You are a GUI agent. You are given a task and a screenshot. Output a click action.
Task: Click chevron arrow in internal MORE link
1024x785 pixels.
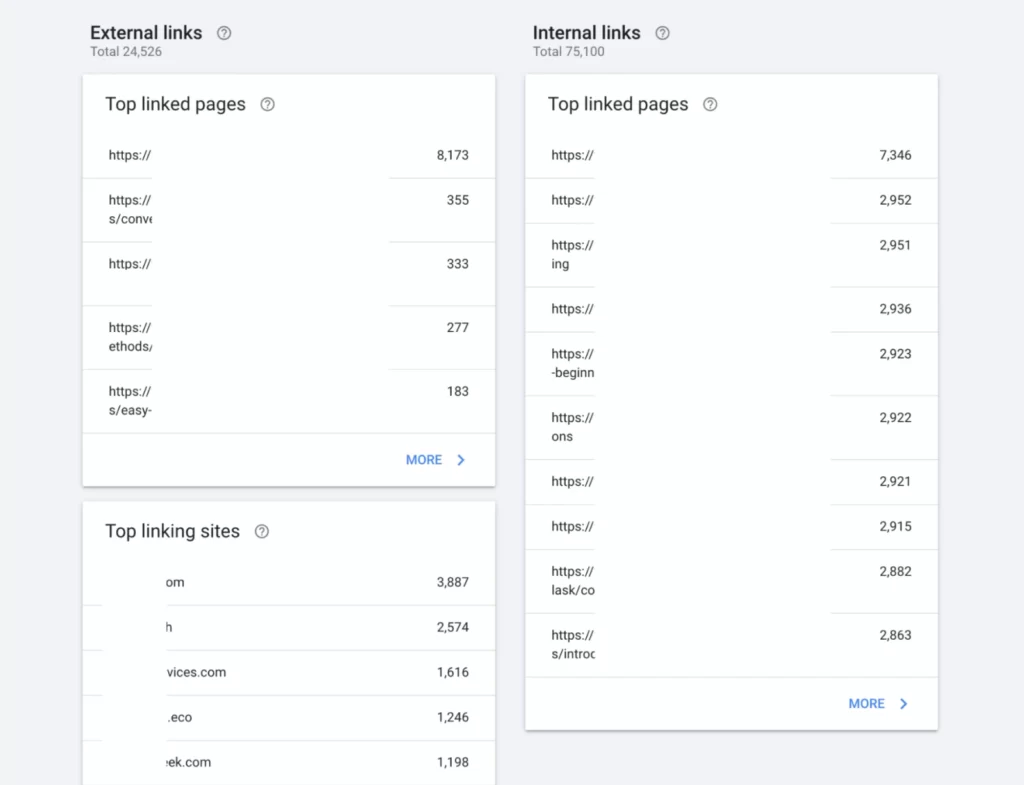904,704
